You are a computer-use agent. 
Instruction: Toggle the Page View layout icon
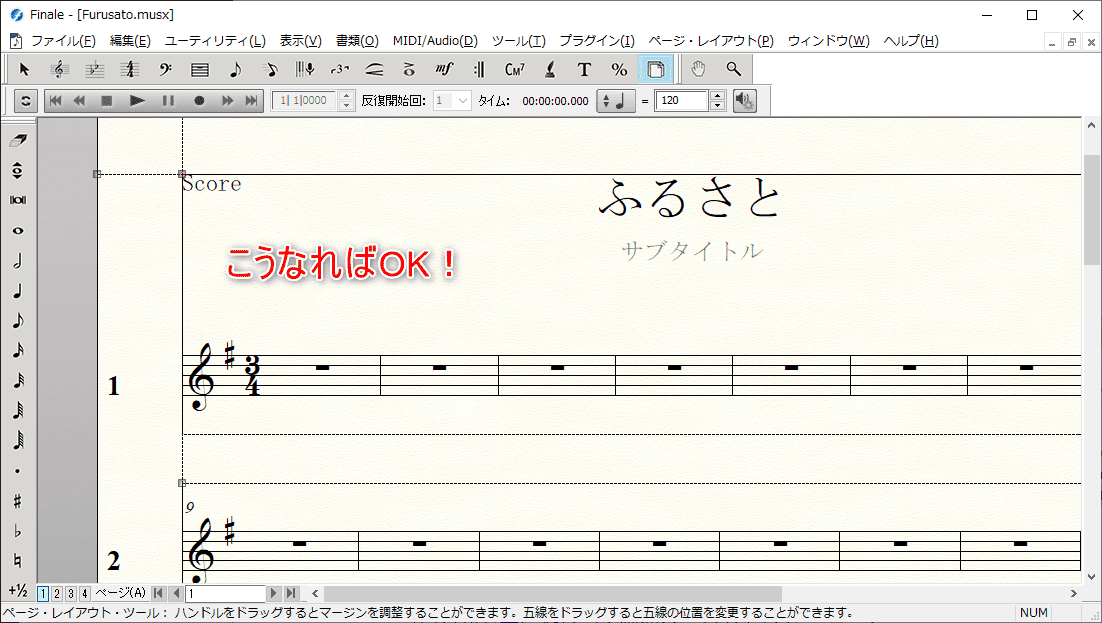pyautogui.click(x=657, y=69)
